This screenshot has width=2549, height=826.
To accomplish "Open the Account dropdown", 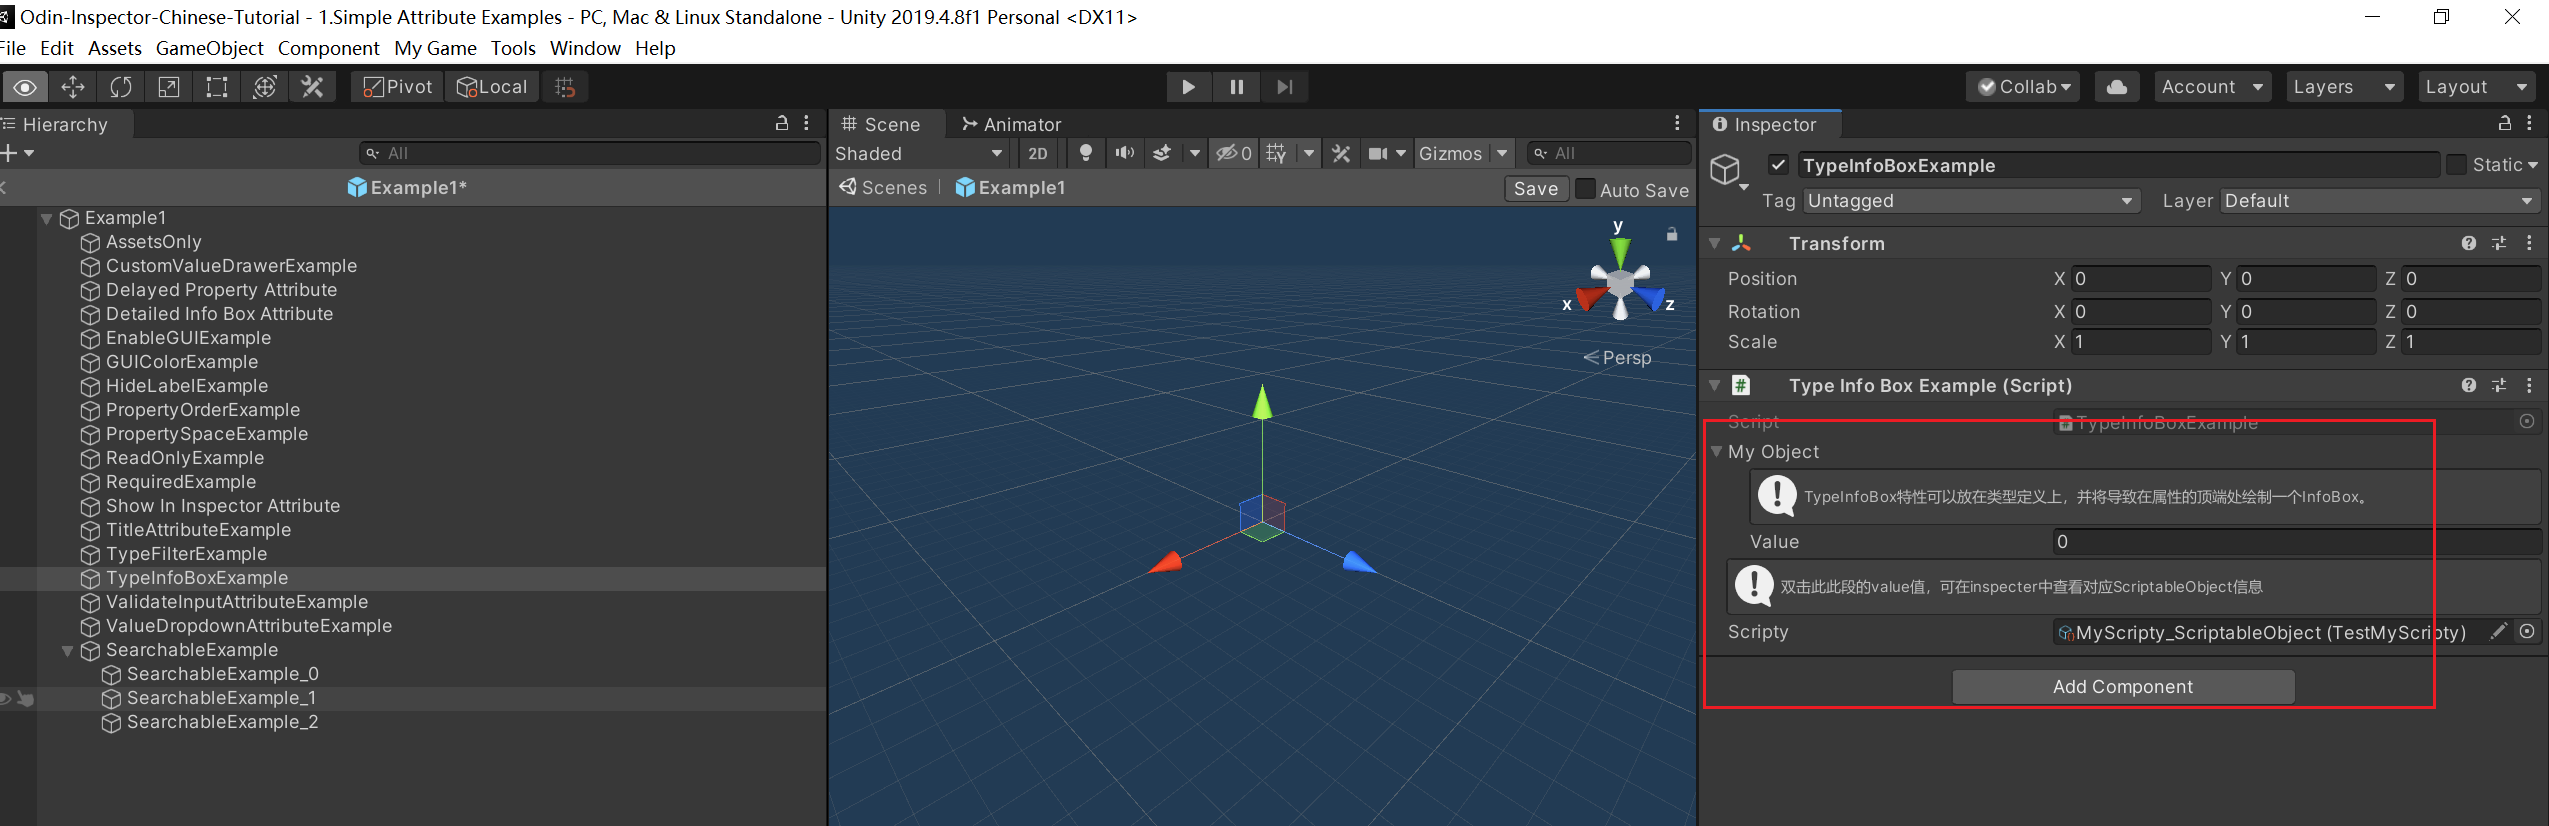I will tap(2212, 87).
